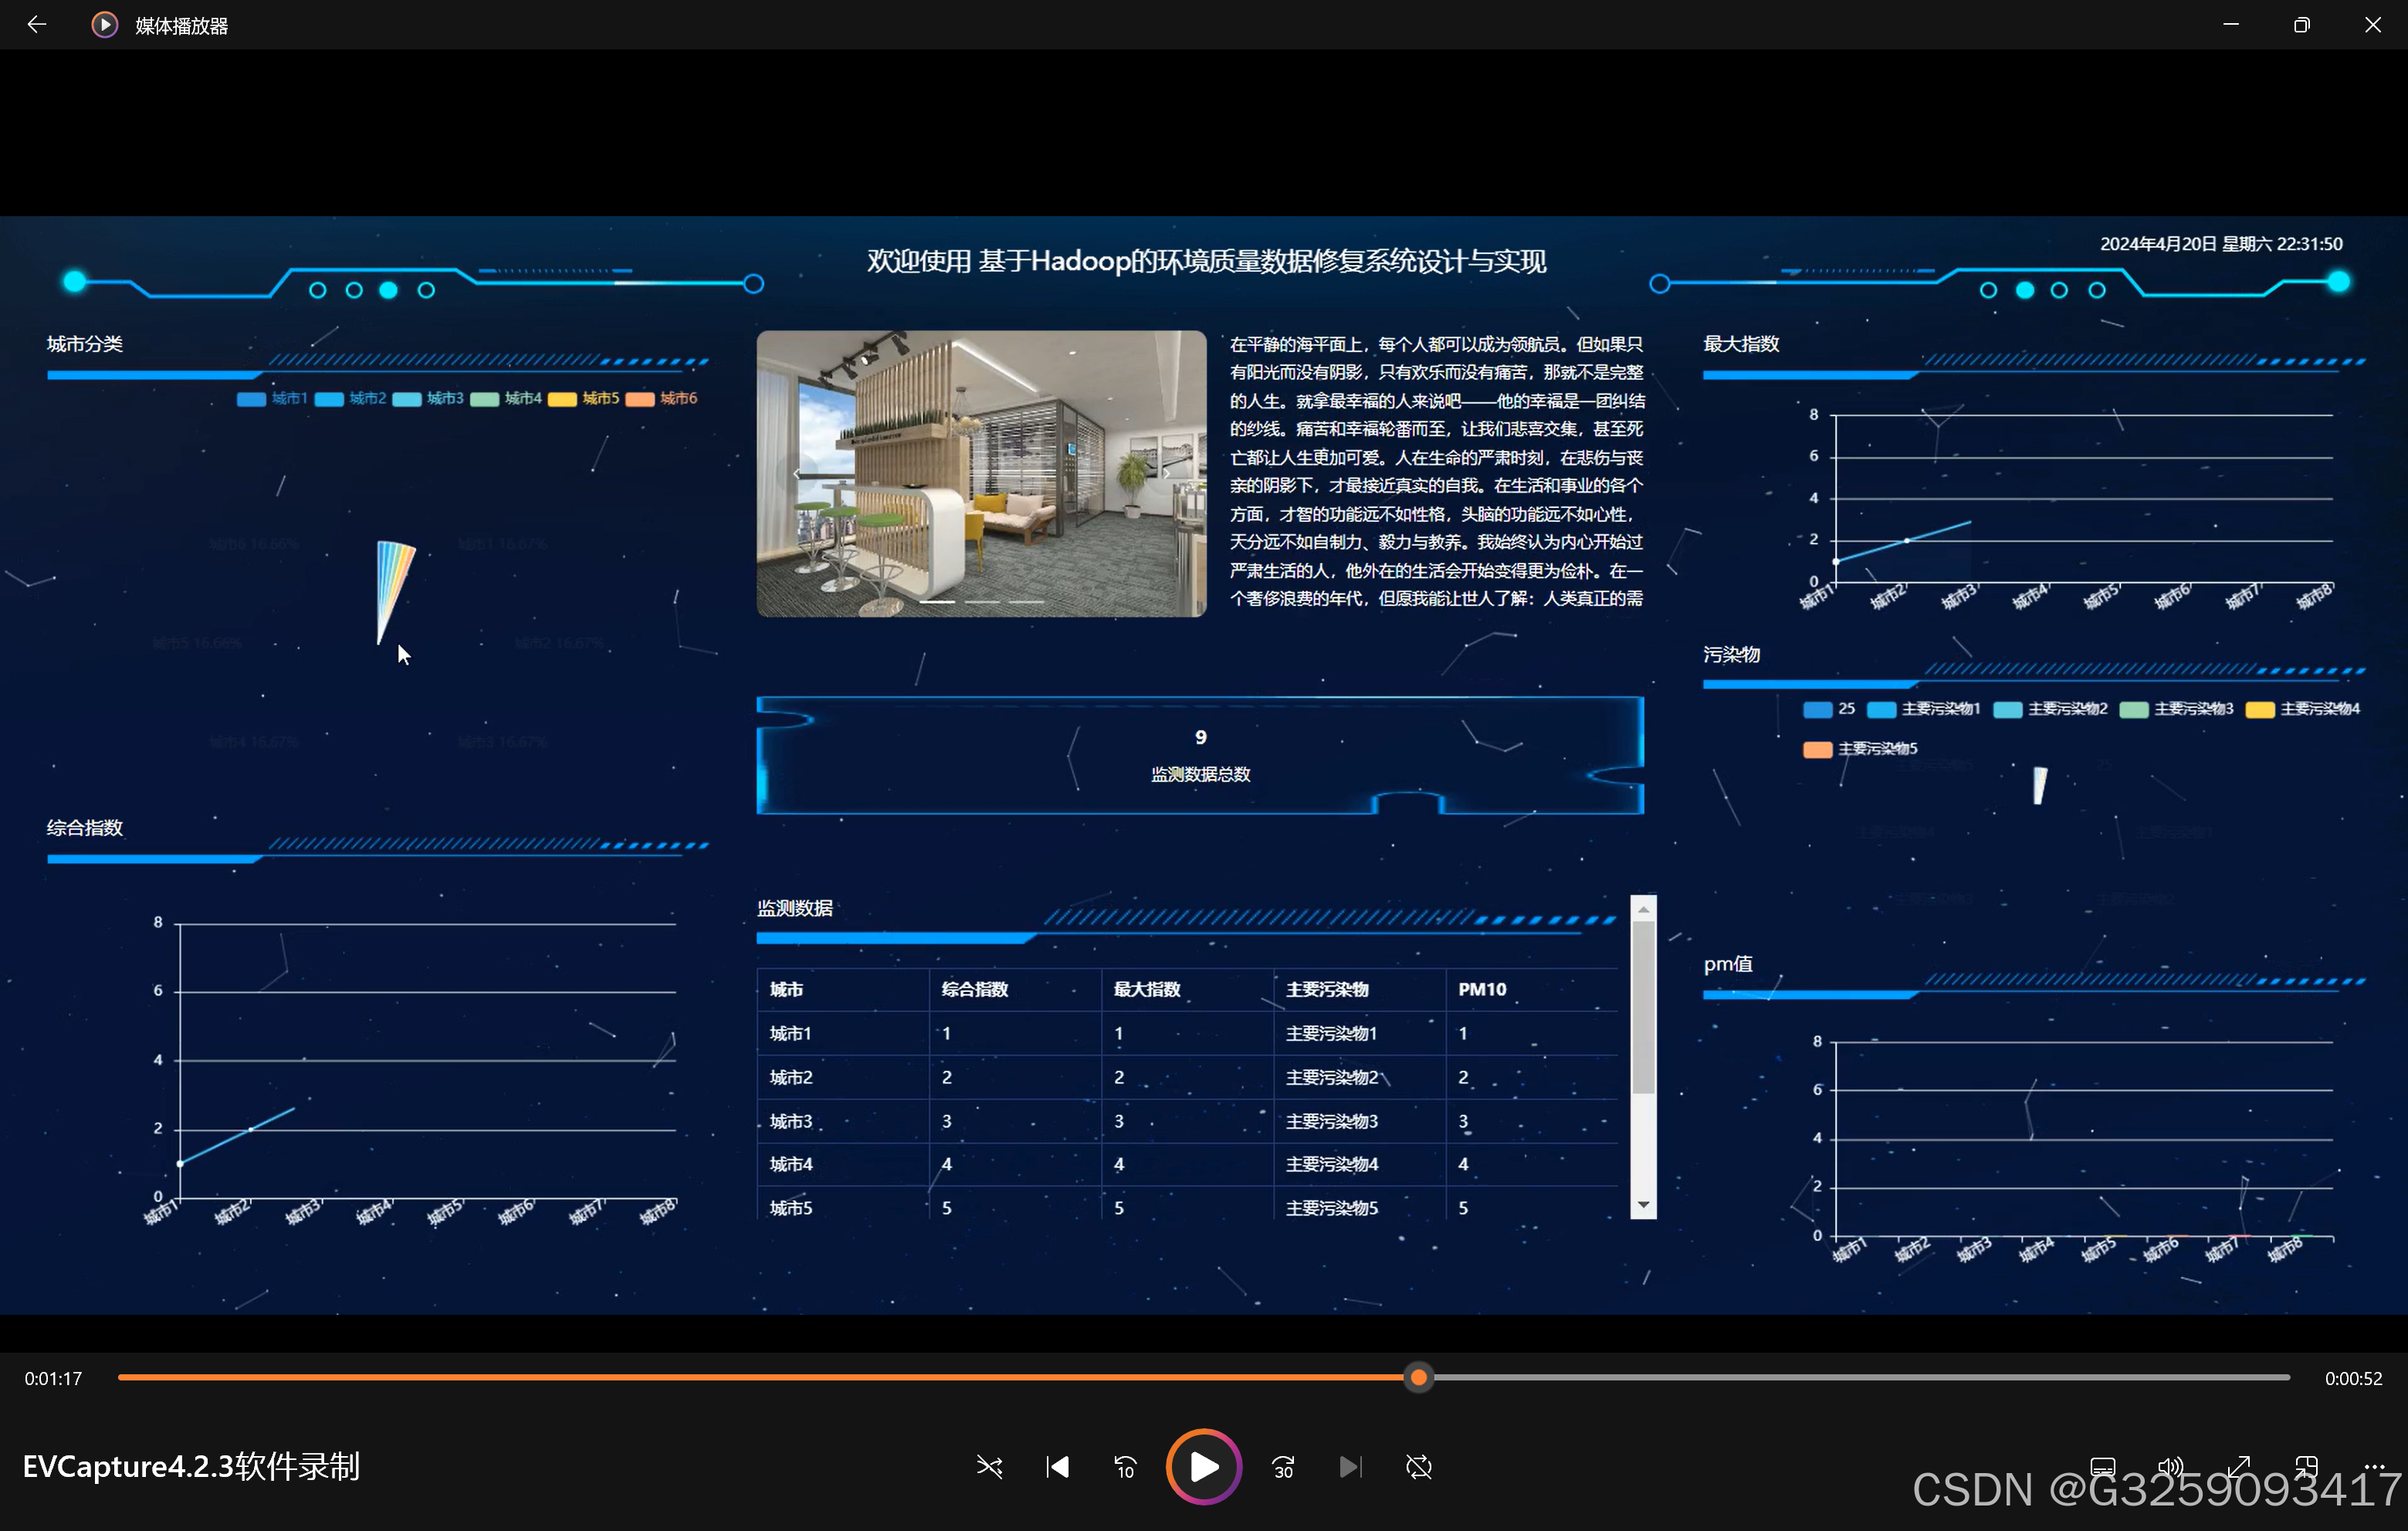
Task: Switch to mini player view
Action: [2307, 1467]
